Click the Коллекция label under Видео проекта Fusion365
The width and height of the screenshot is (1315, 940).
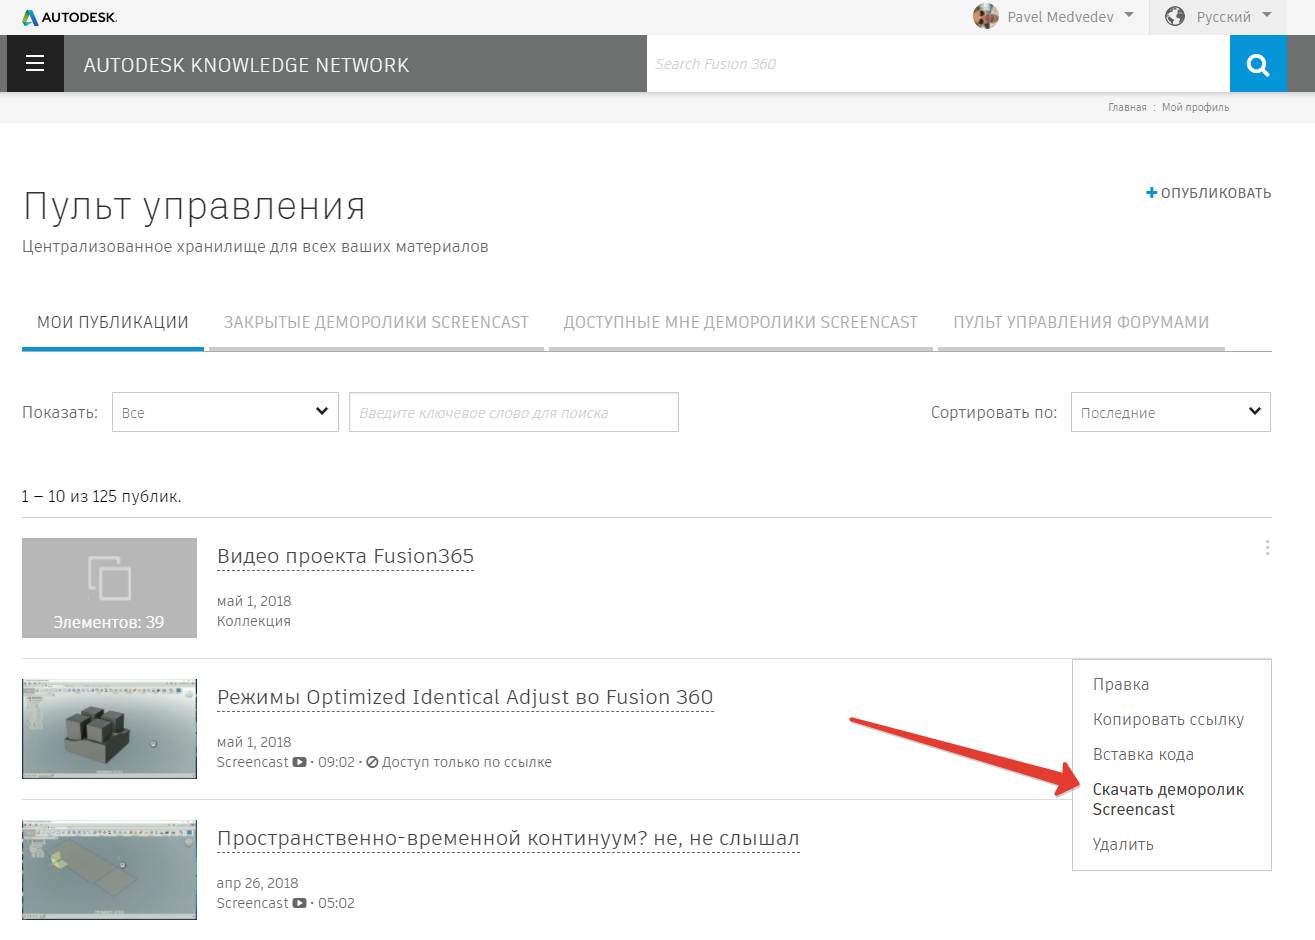click(x=254, y=621)
